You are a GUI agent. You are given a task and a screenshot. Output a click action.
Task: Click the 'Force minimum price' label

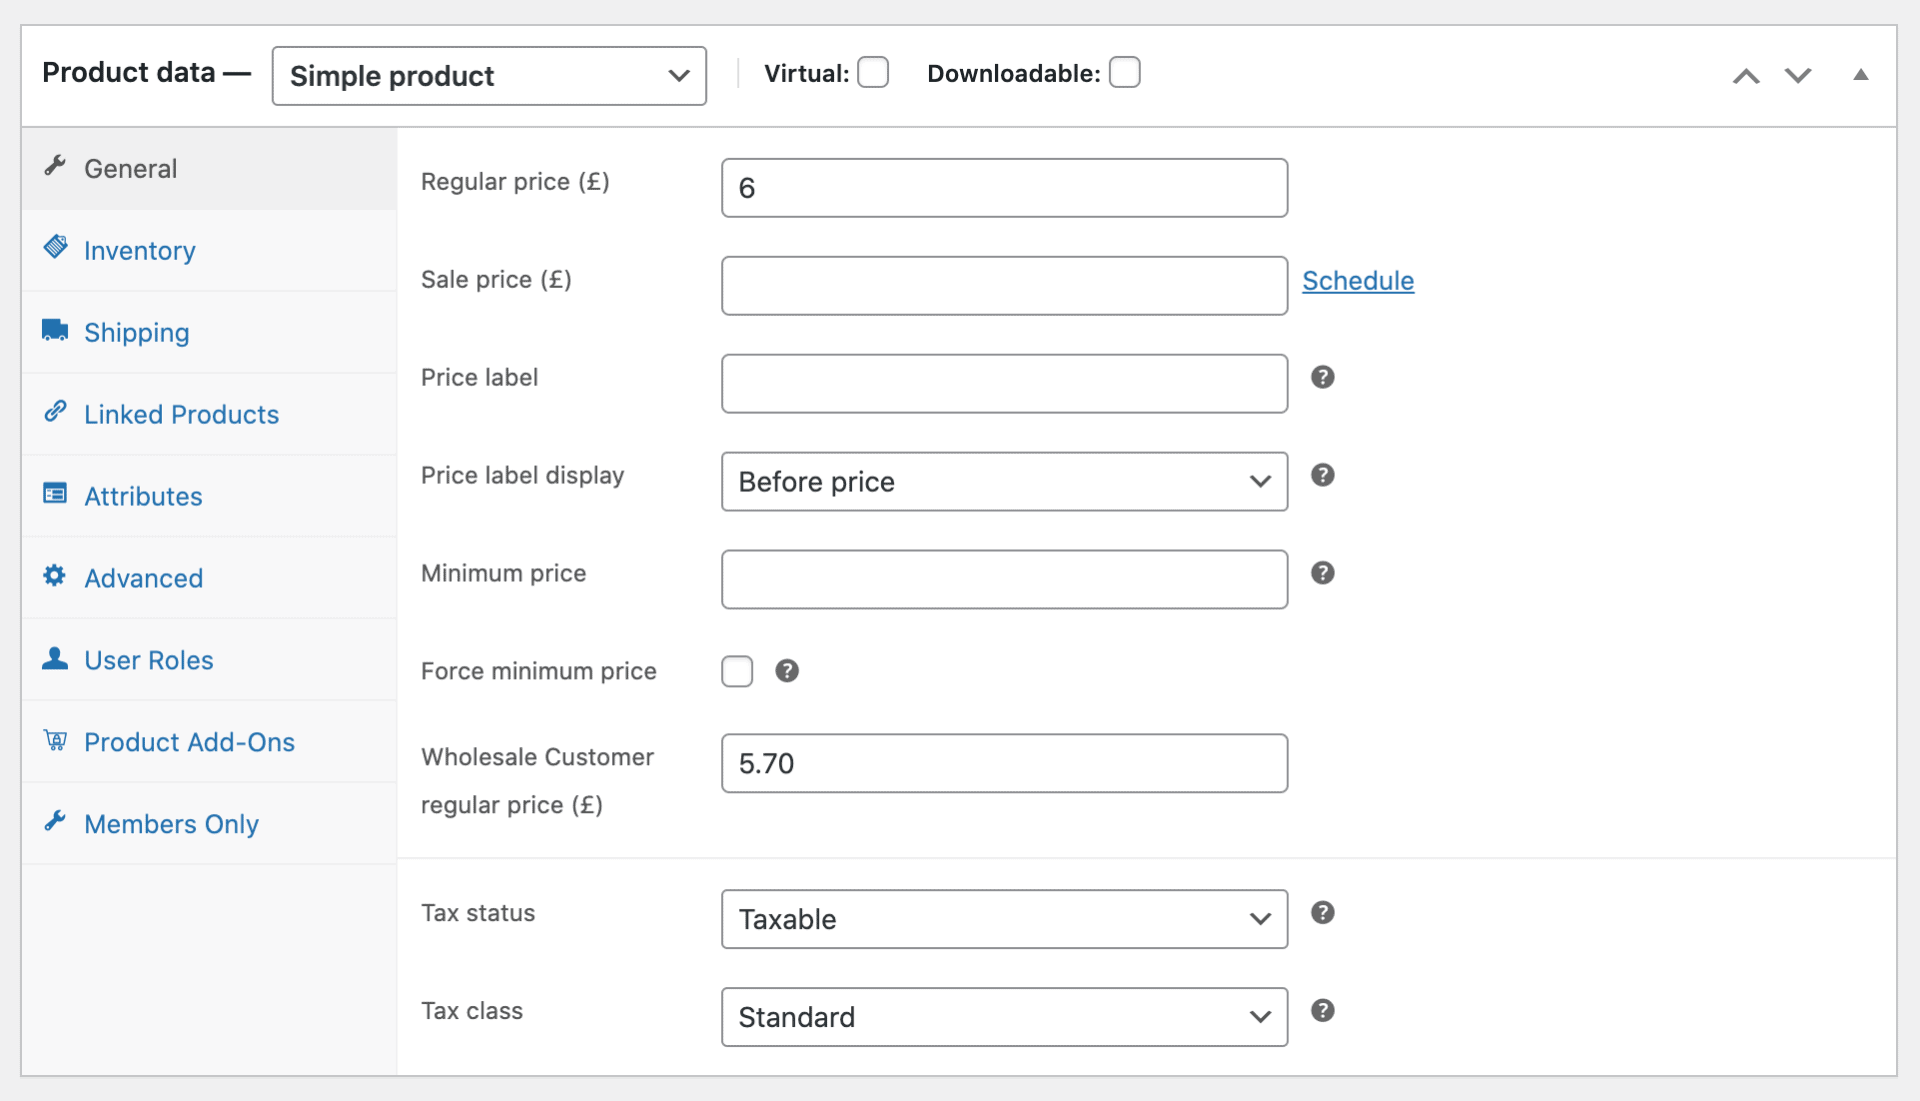point(538,671)
